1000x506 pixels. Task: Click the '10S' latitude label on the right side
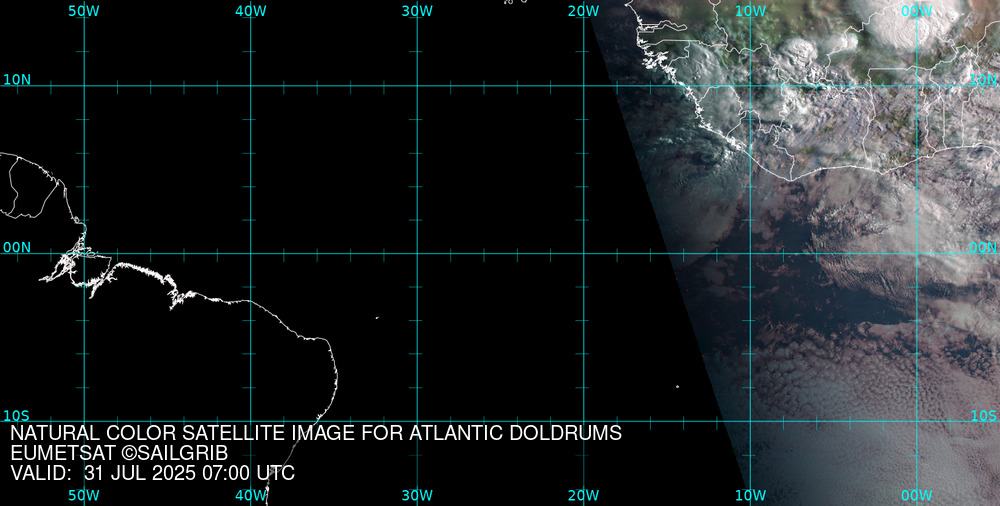point(983,416)
